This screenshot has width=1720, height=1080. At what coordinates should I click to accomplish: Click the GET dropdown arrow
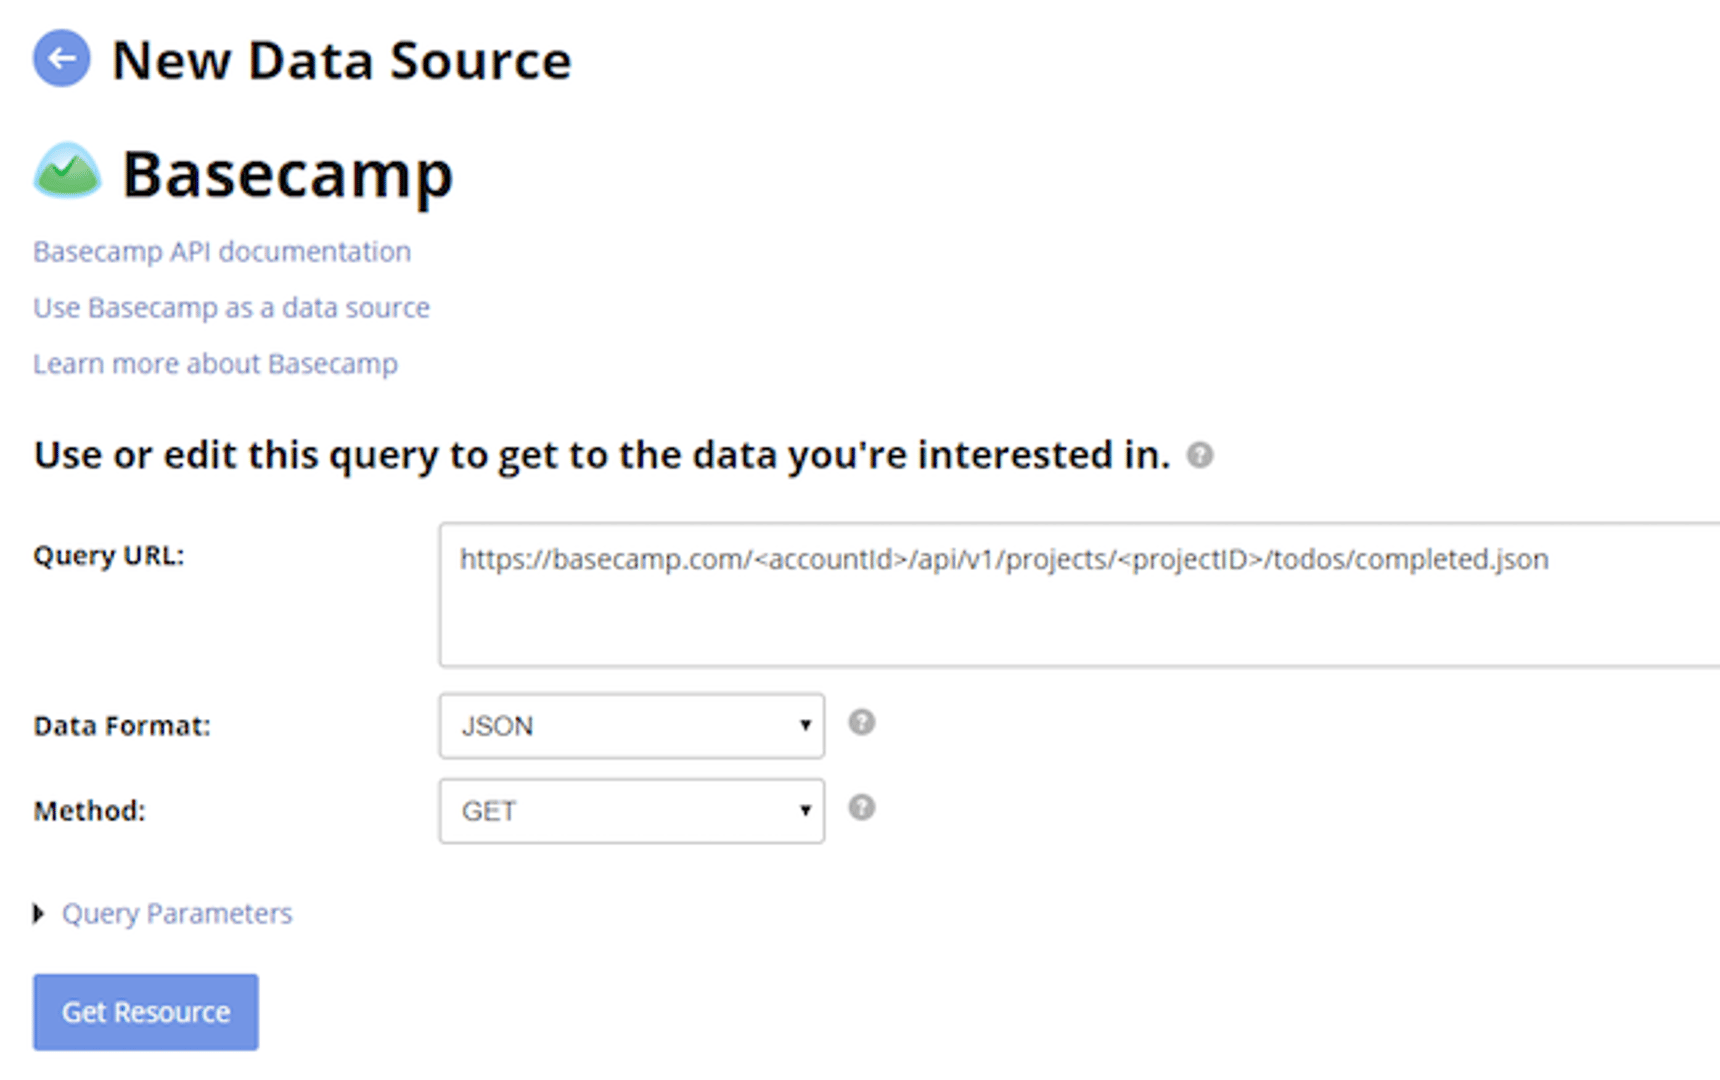point(805,811)
